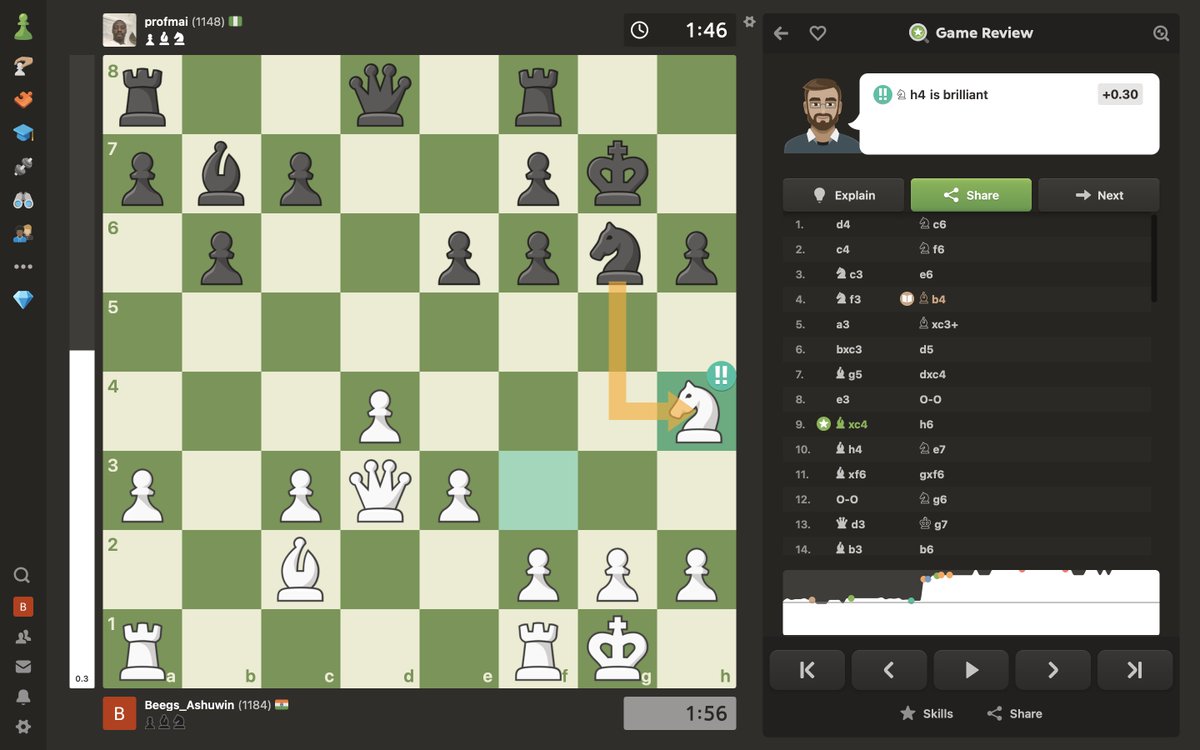The height and width of the screenshot is (750, 1200).
Task: Select move O-O in row 8
Action: (x=931, y=399)
